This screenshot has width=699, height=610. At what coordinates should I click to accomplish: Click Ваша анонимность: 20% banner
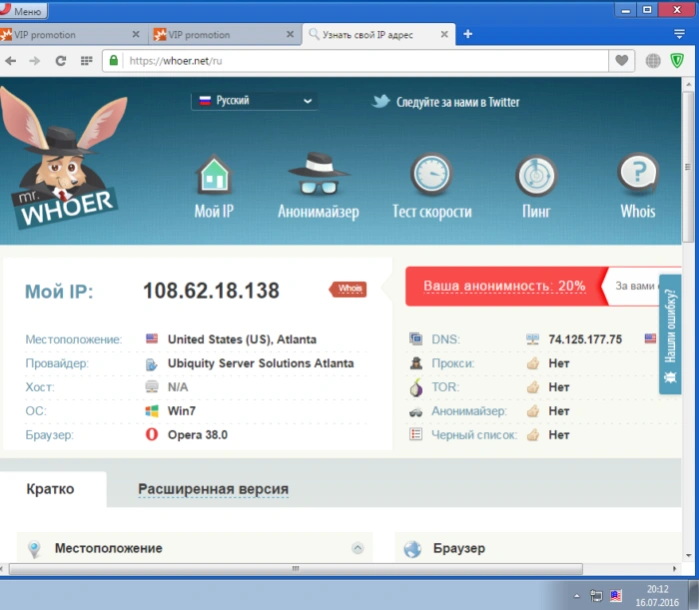[506, 286]
